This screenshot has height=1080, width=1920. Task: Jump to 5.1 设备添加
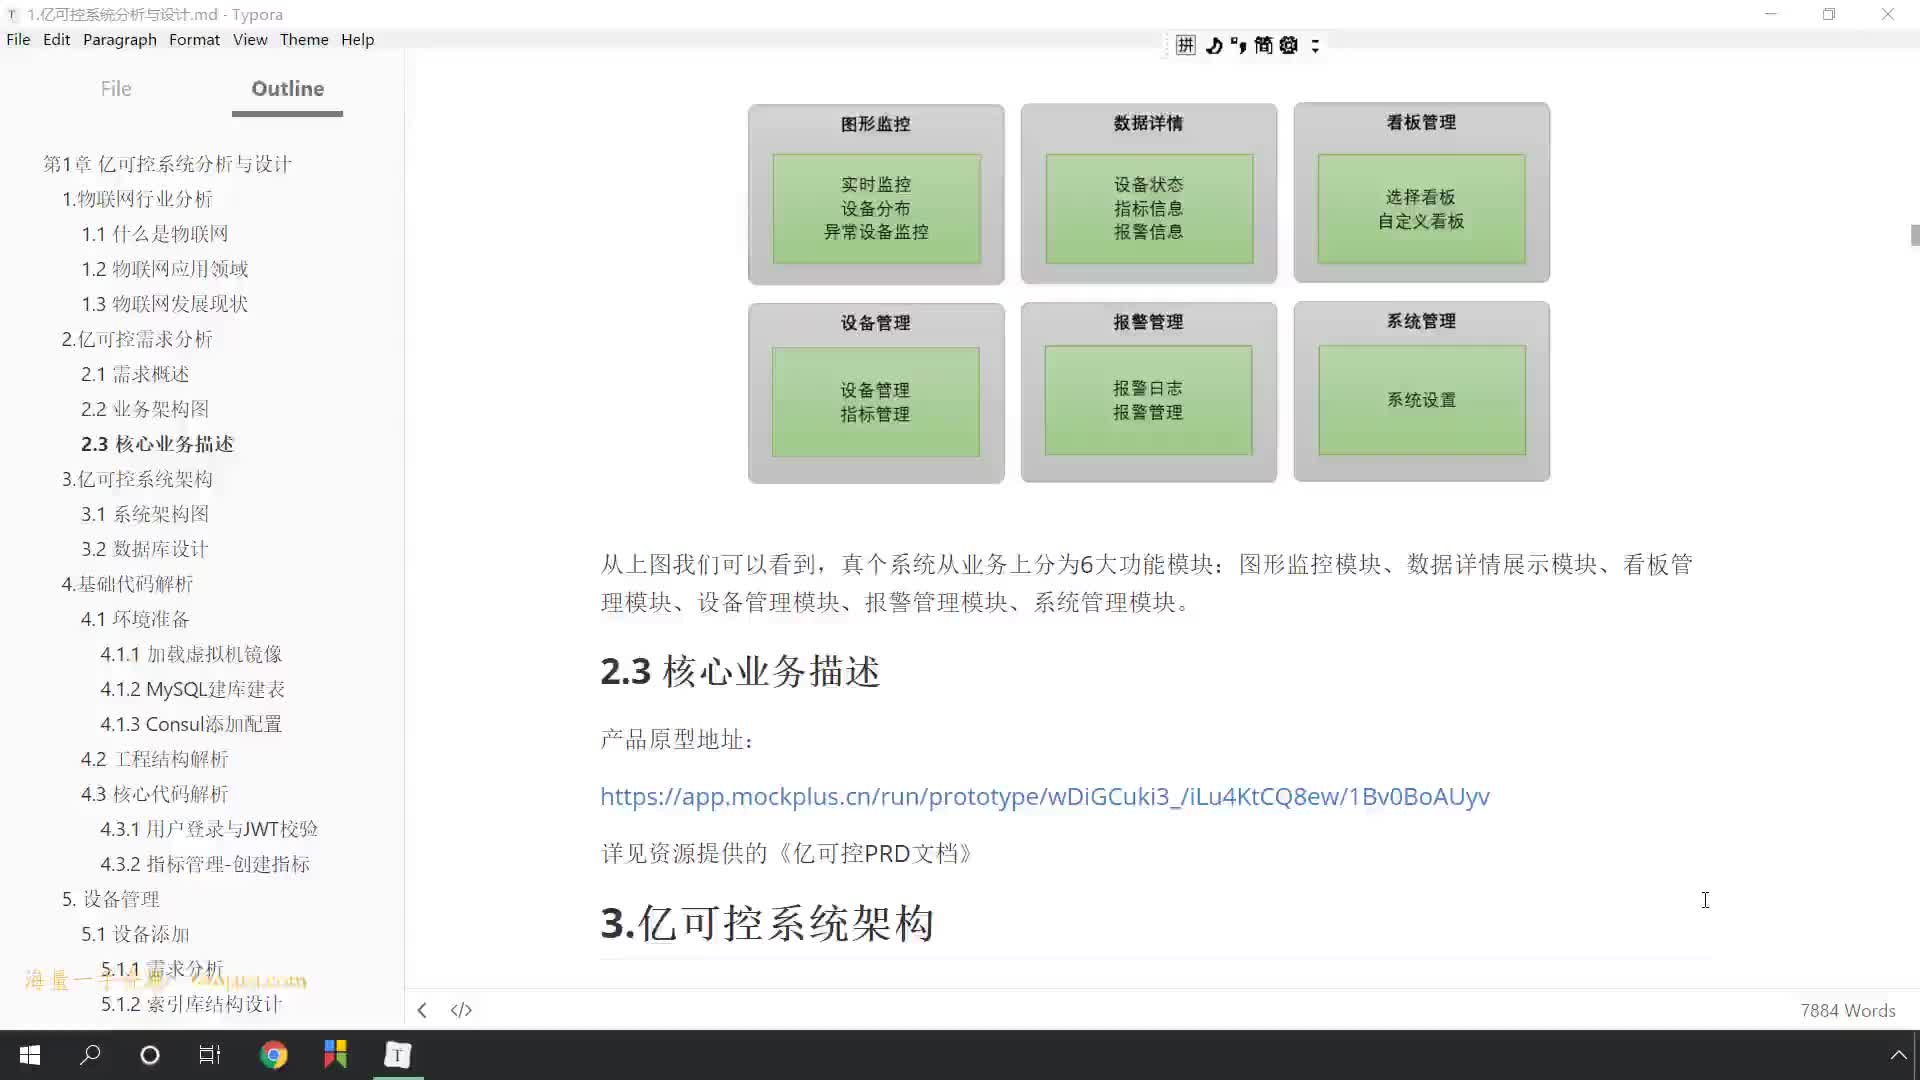click(x=135, y=934)
